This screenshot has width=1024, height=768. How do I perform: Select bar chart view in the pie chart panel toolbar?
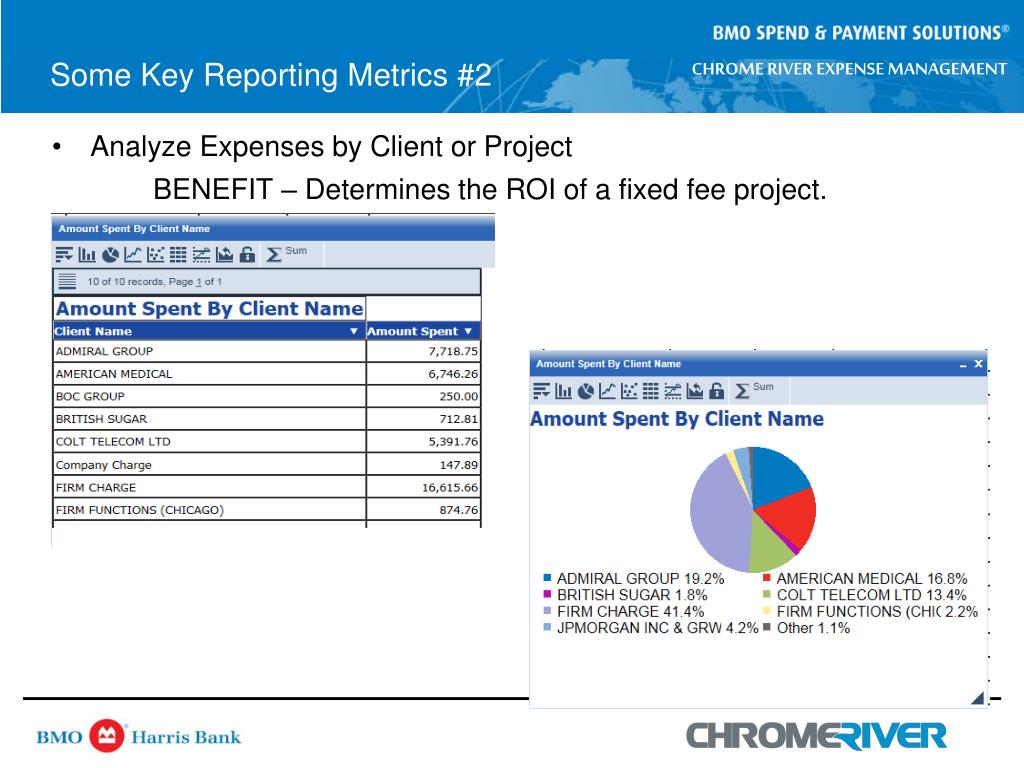[564, 391]
